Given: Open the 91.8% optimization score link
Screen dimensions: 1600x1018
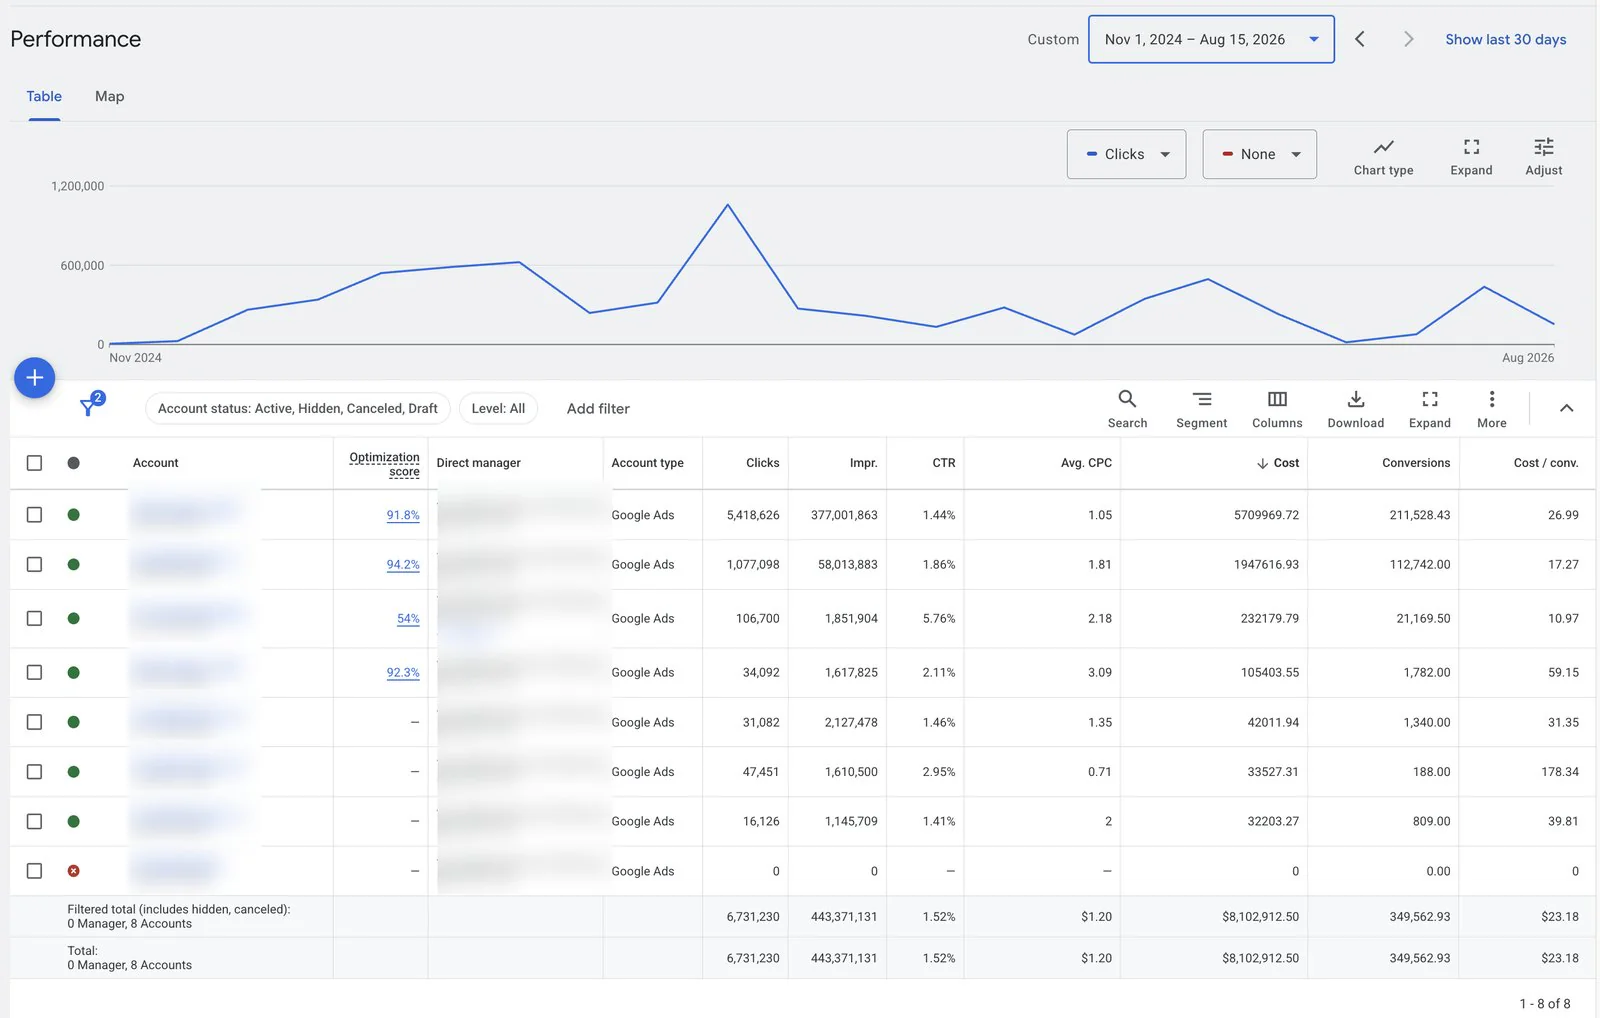Looking at the screenshot, I should point(403,515).
